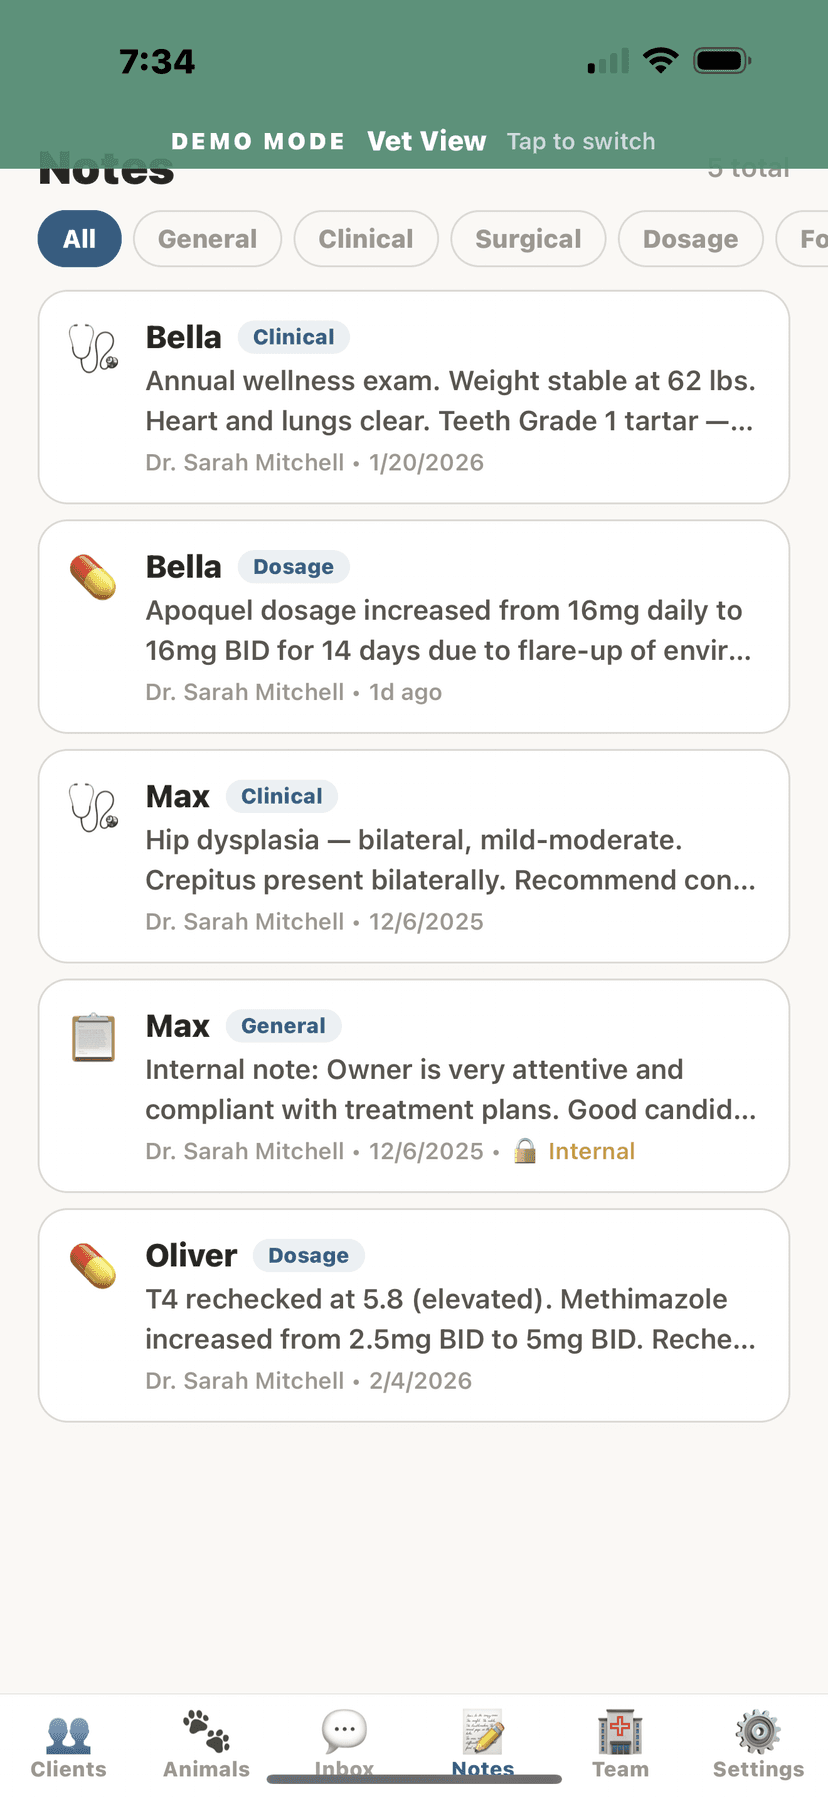Tap the lock icon on Max's internal note
This screenshot has width=828, height=1799.
click(x=525, y=1152)
